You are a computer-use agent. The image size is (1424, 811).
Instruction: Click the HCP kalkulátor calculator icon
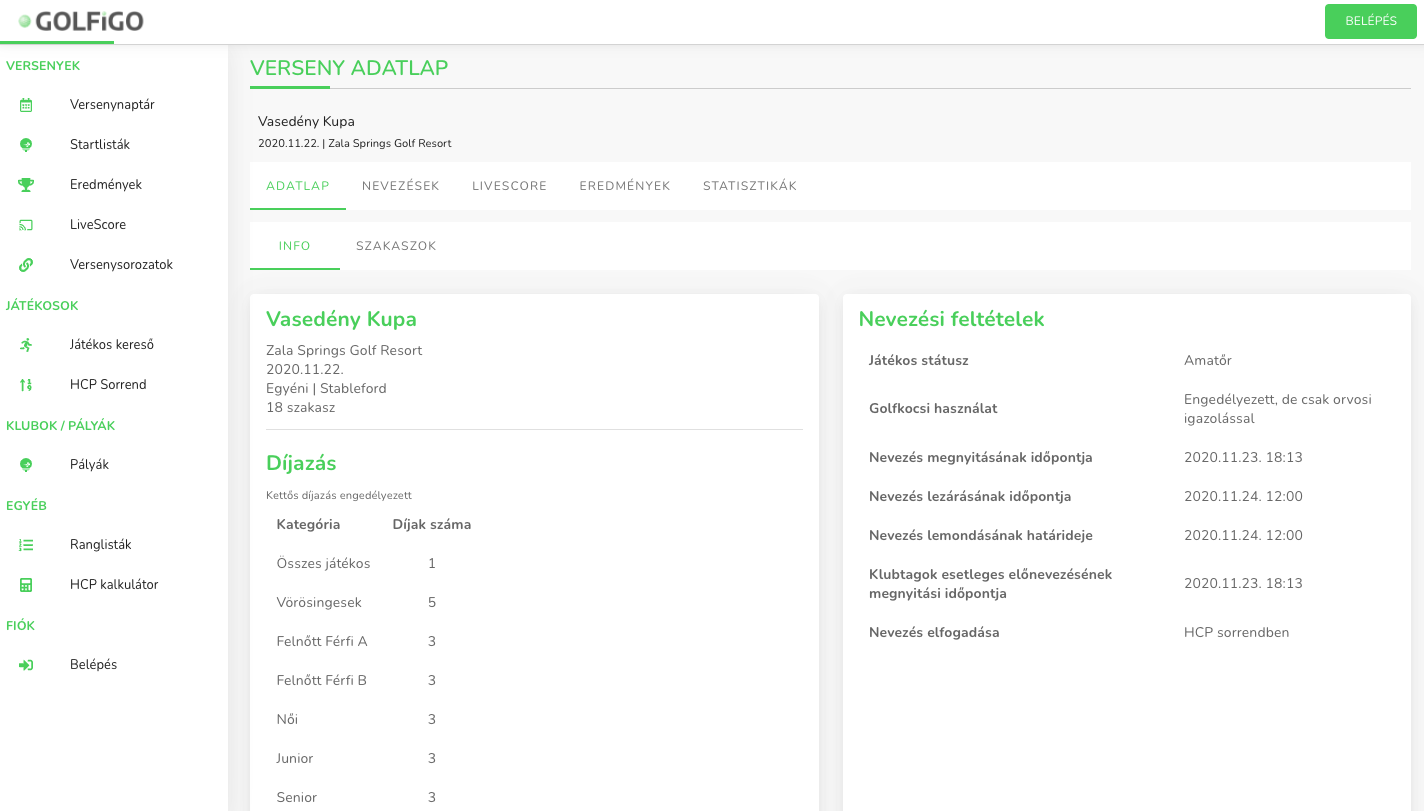click(x=26, y=585)
